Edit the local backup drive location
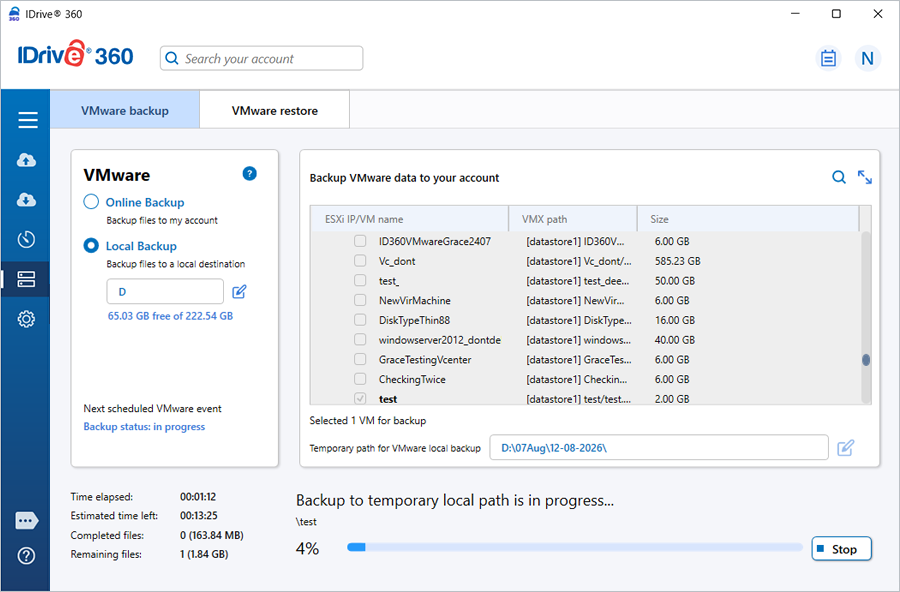Viewport: 900px width, 592px height. click(239, 292)
